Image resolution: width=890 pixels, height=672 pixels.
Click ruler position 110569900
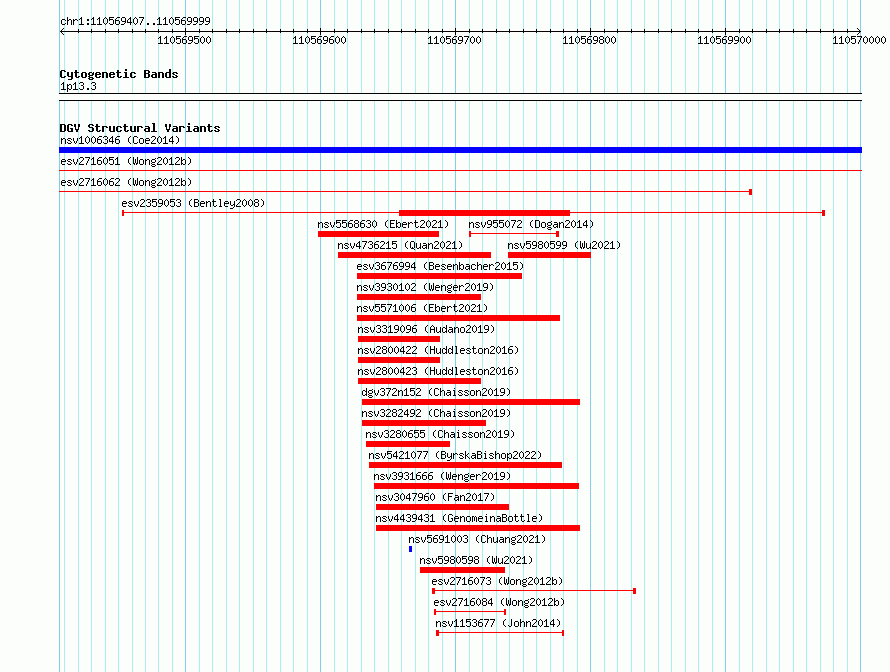click(x=724, y=40)
